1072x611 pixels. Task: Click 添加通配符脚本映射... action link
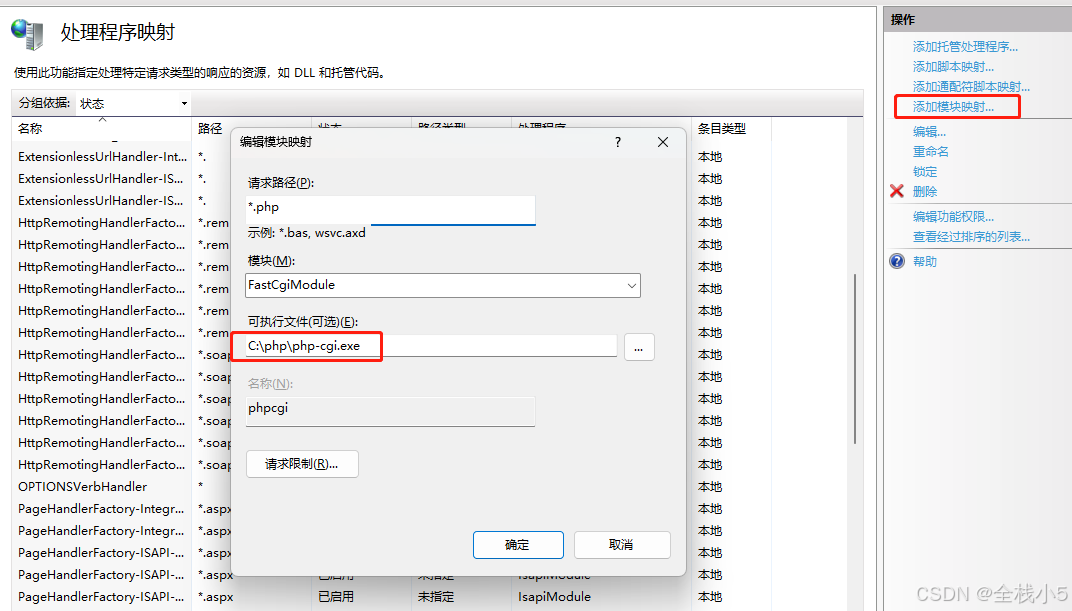(x=972, y=86)
